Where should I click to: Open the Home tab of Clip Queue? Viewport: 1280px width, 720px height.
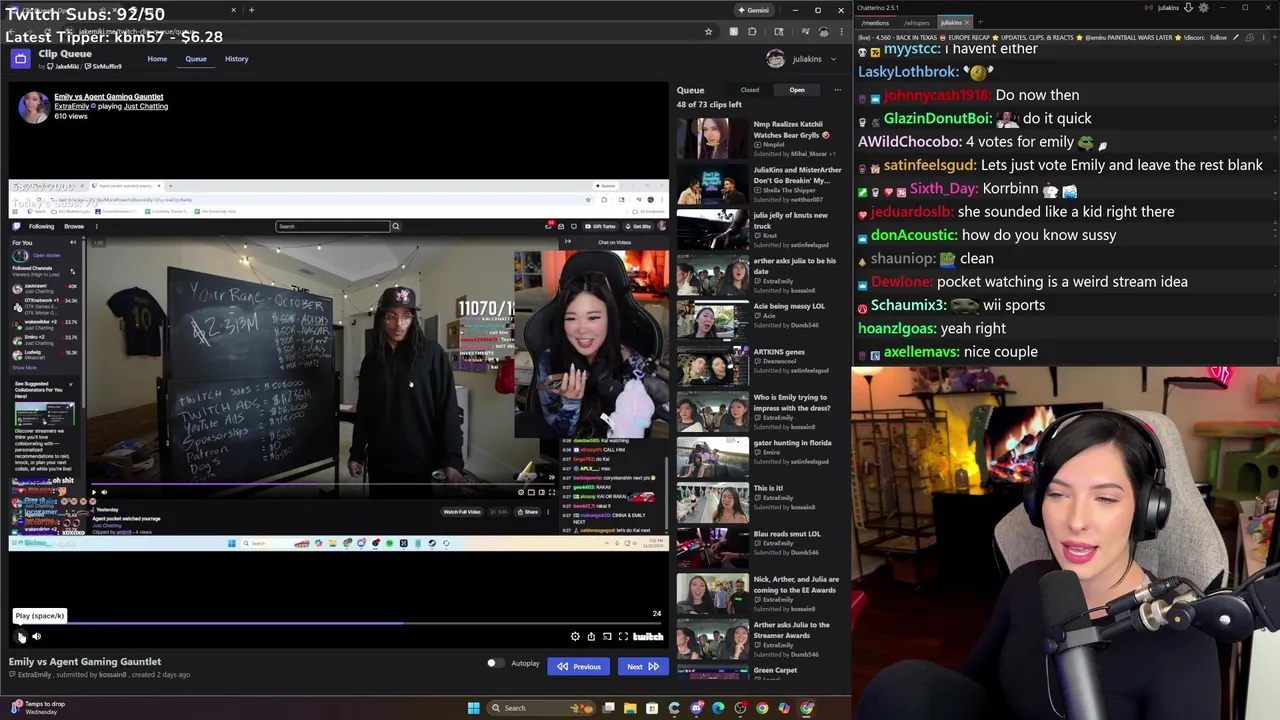(x=157, y=59)
